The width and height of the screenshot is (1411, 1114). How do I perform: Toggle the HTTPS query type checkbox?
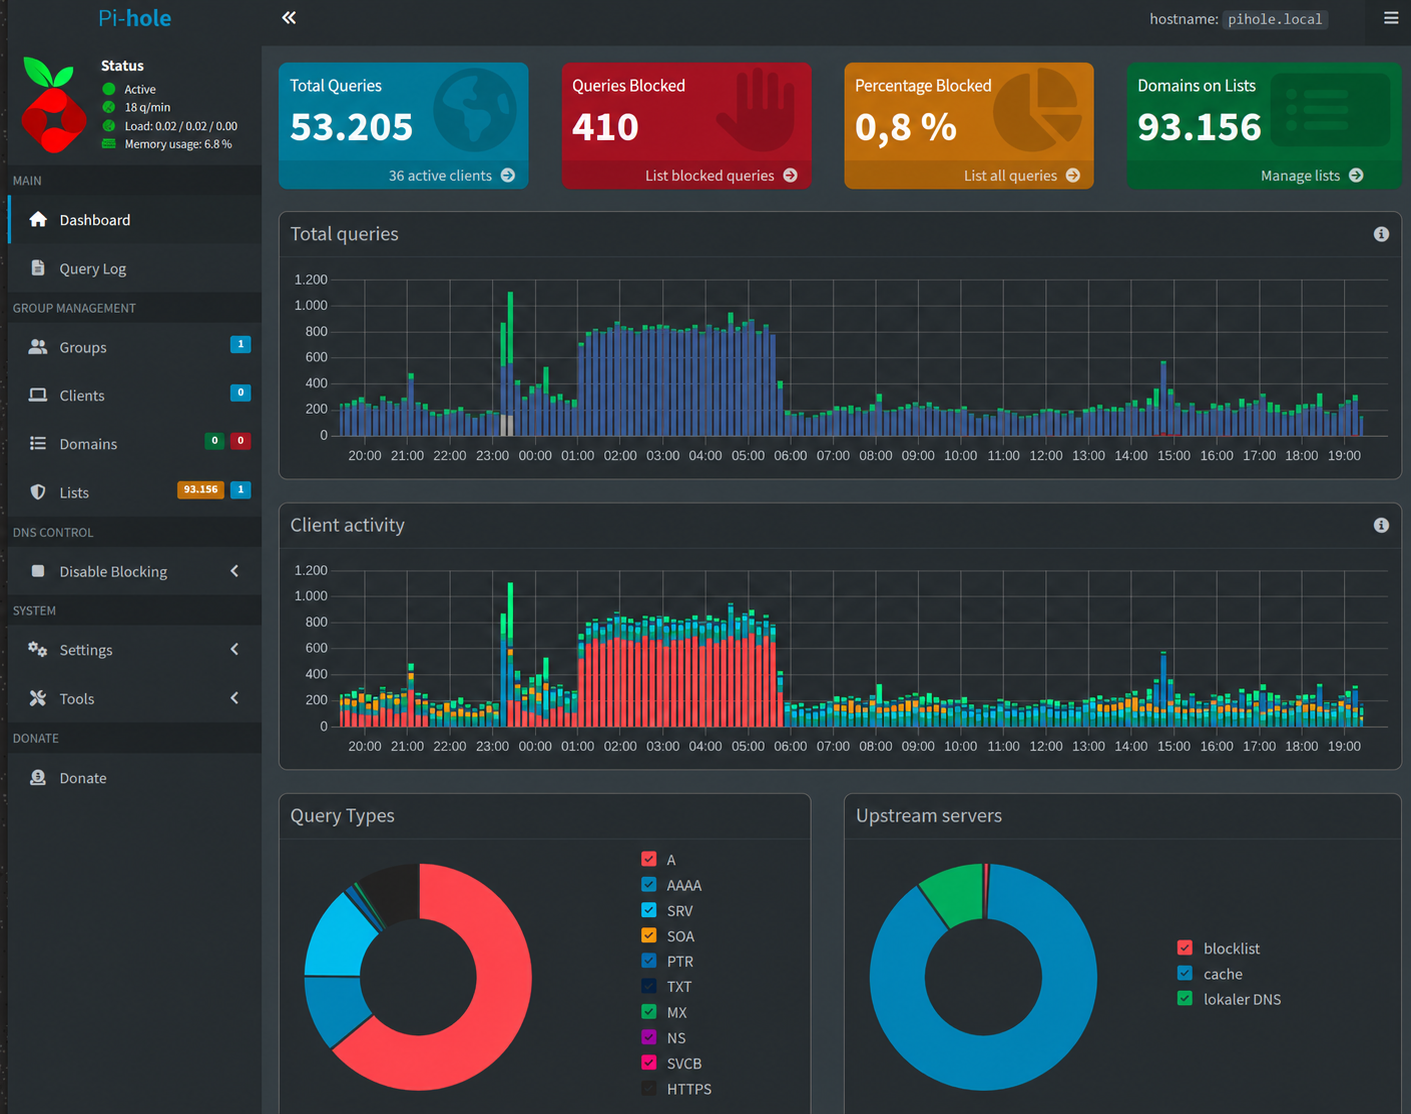649,1088
